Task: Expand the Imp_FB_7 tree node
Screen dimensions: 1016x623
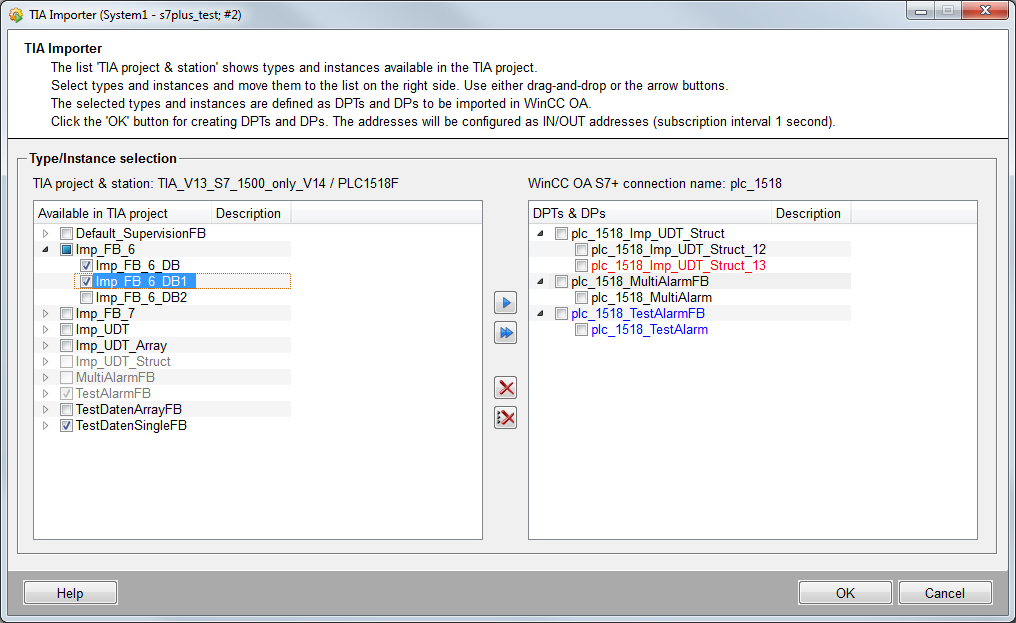Action: click(45, 314)
